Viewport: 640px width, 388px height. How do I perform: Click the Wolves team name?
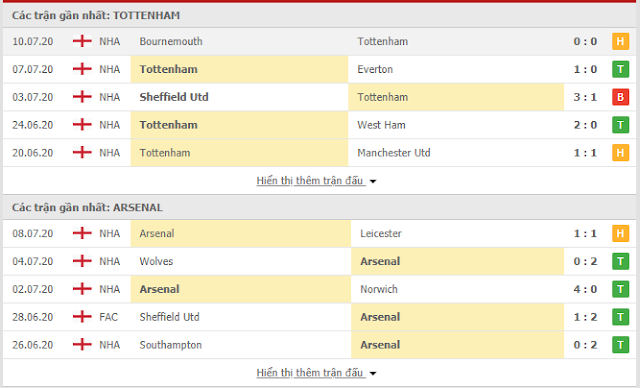[x=156, y=261]
